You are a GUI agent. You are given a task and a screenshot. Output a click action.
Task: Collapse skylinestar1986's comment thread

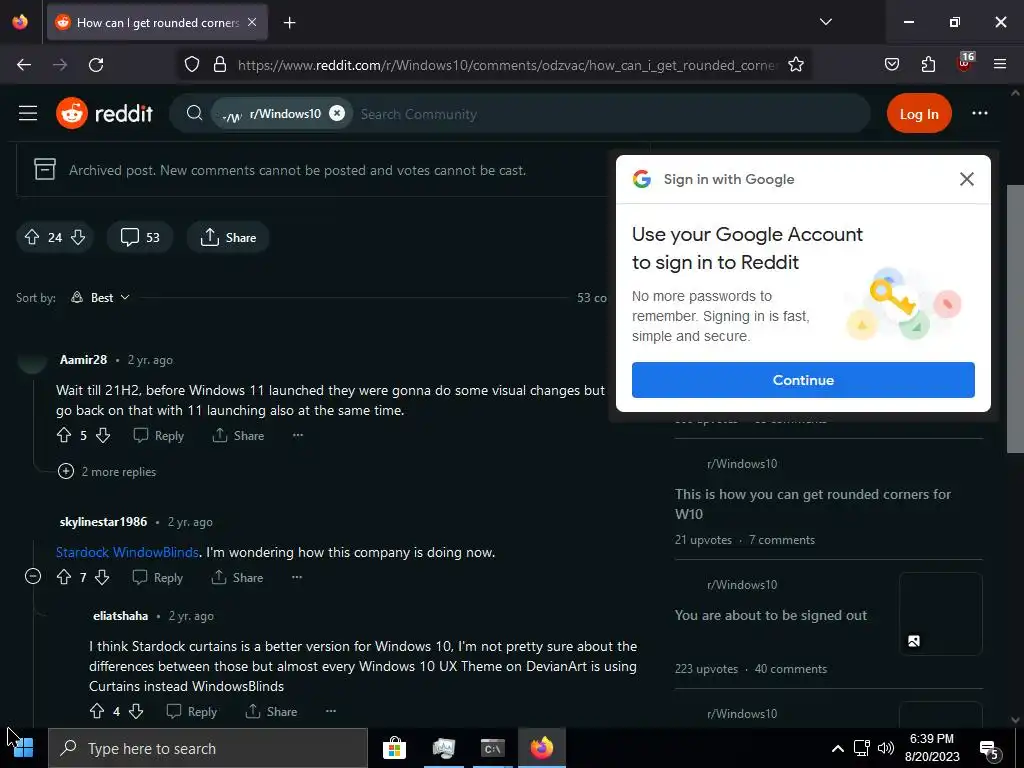[x=33, y=577]
